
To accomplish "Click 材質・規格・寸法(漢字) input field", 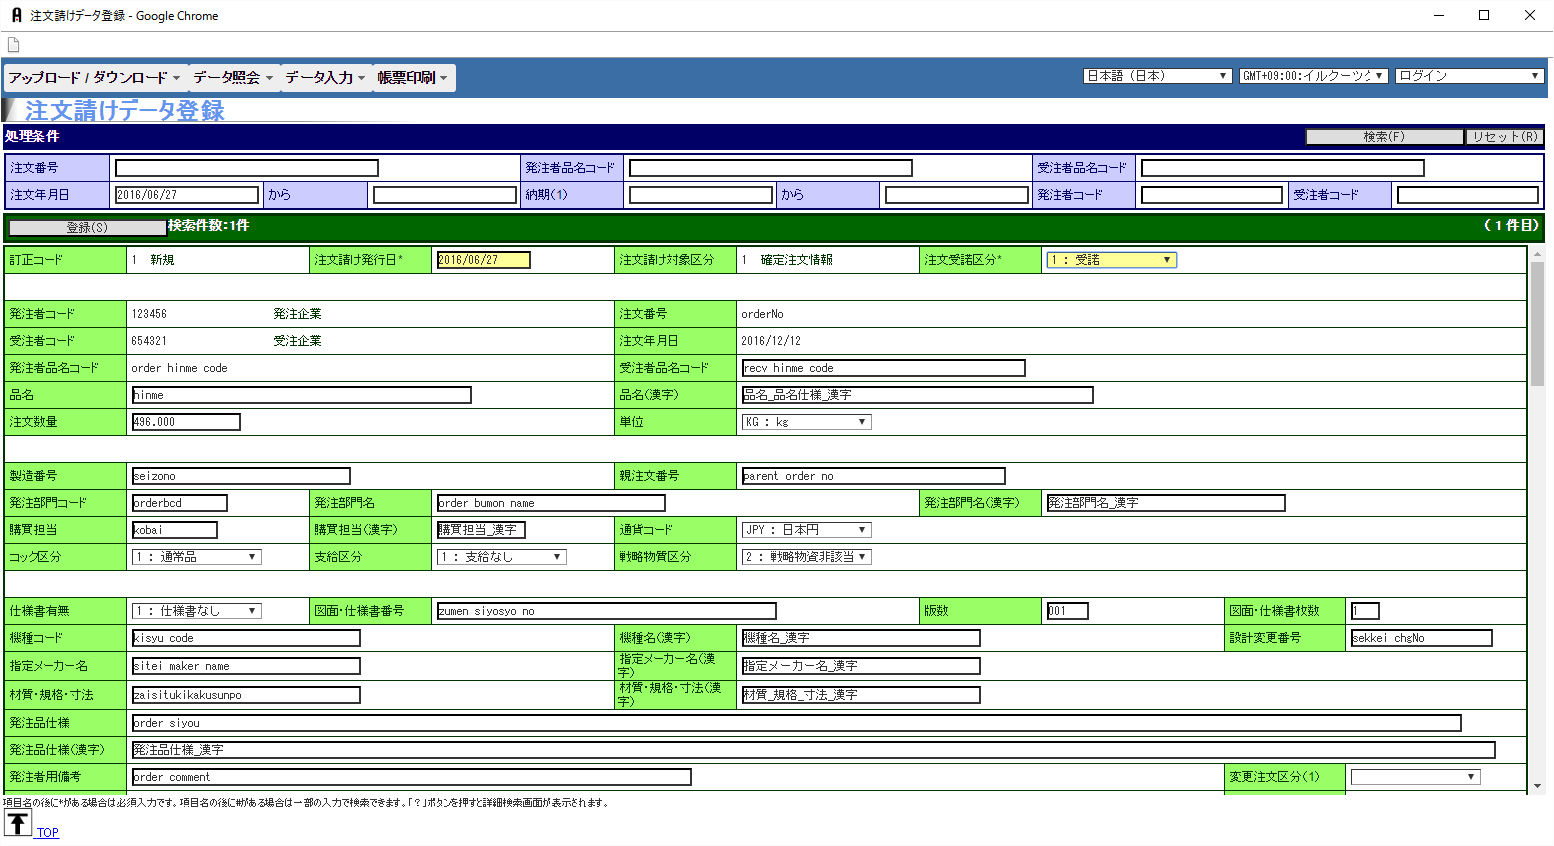I will point(861,695).
